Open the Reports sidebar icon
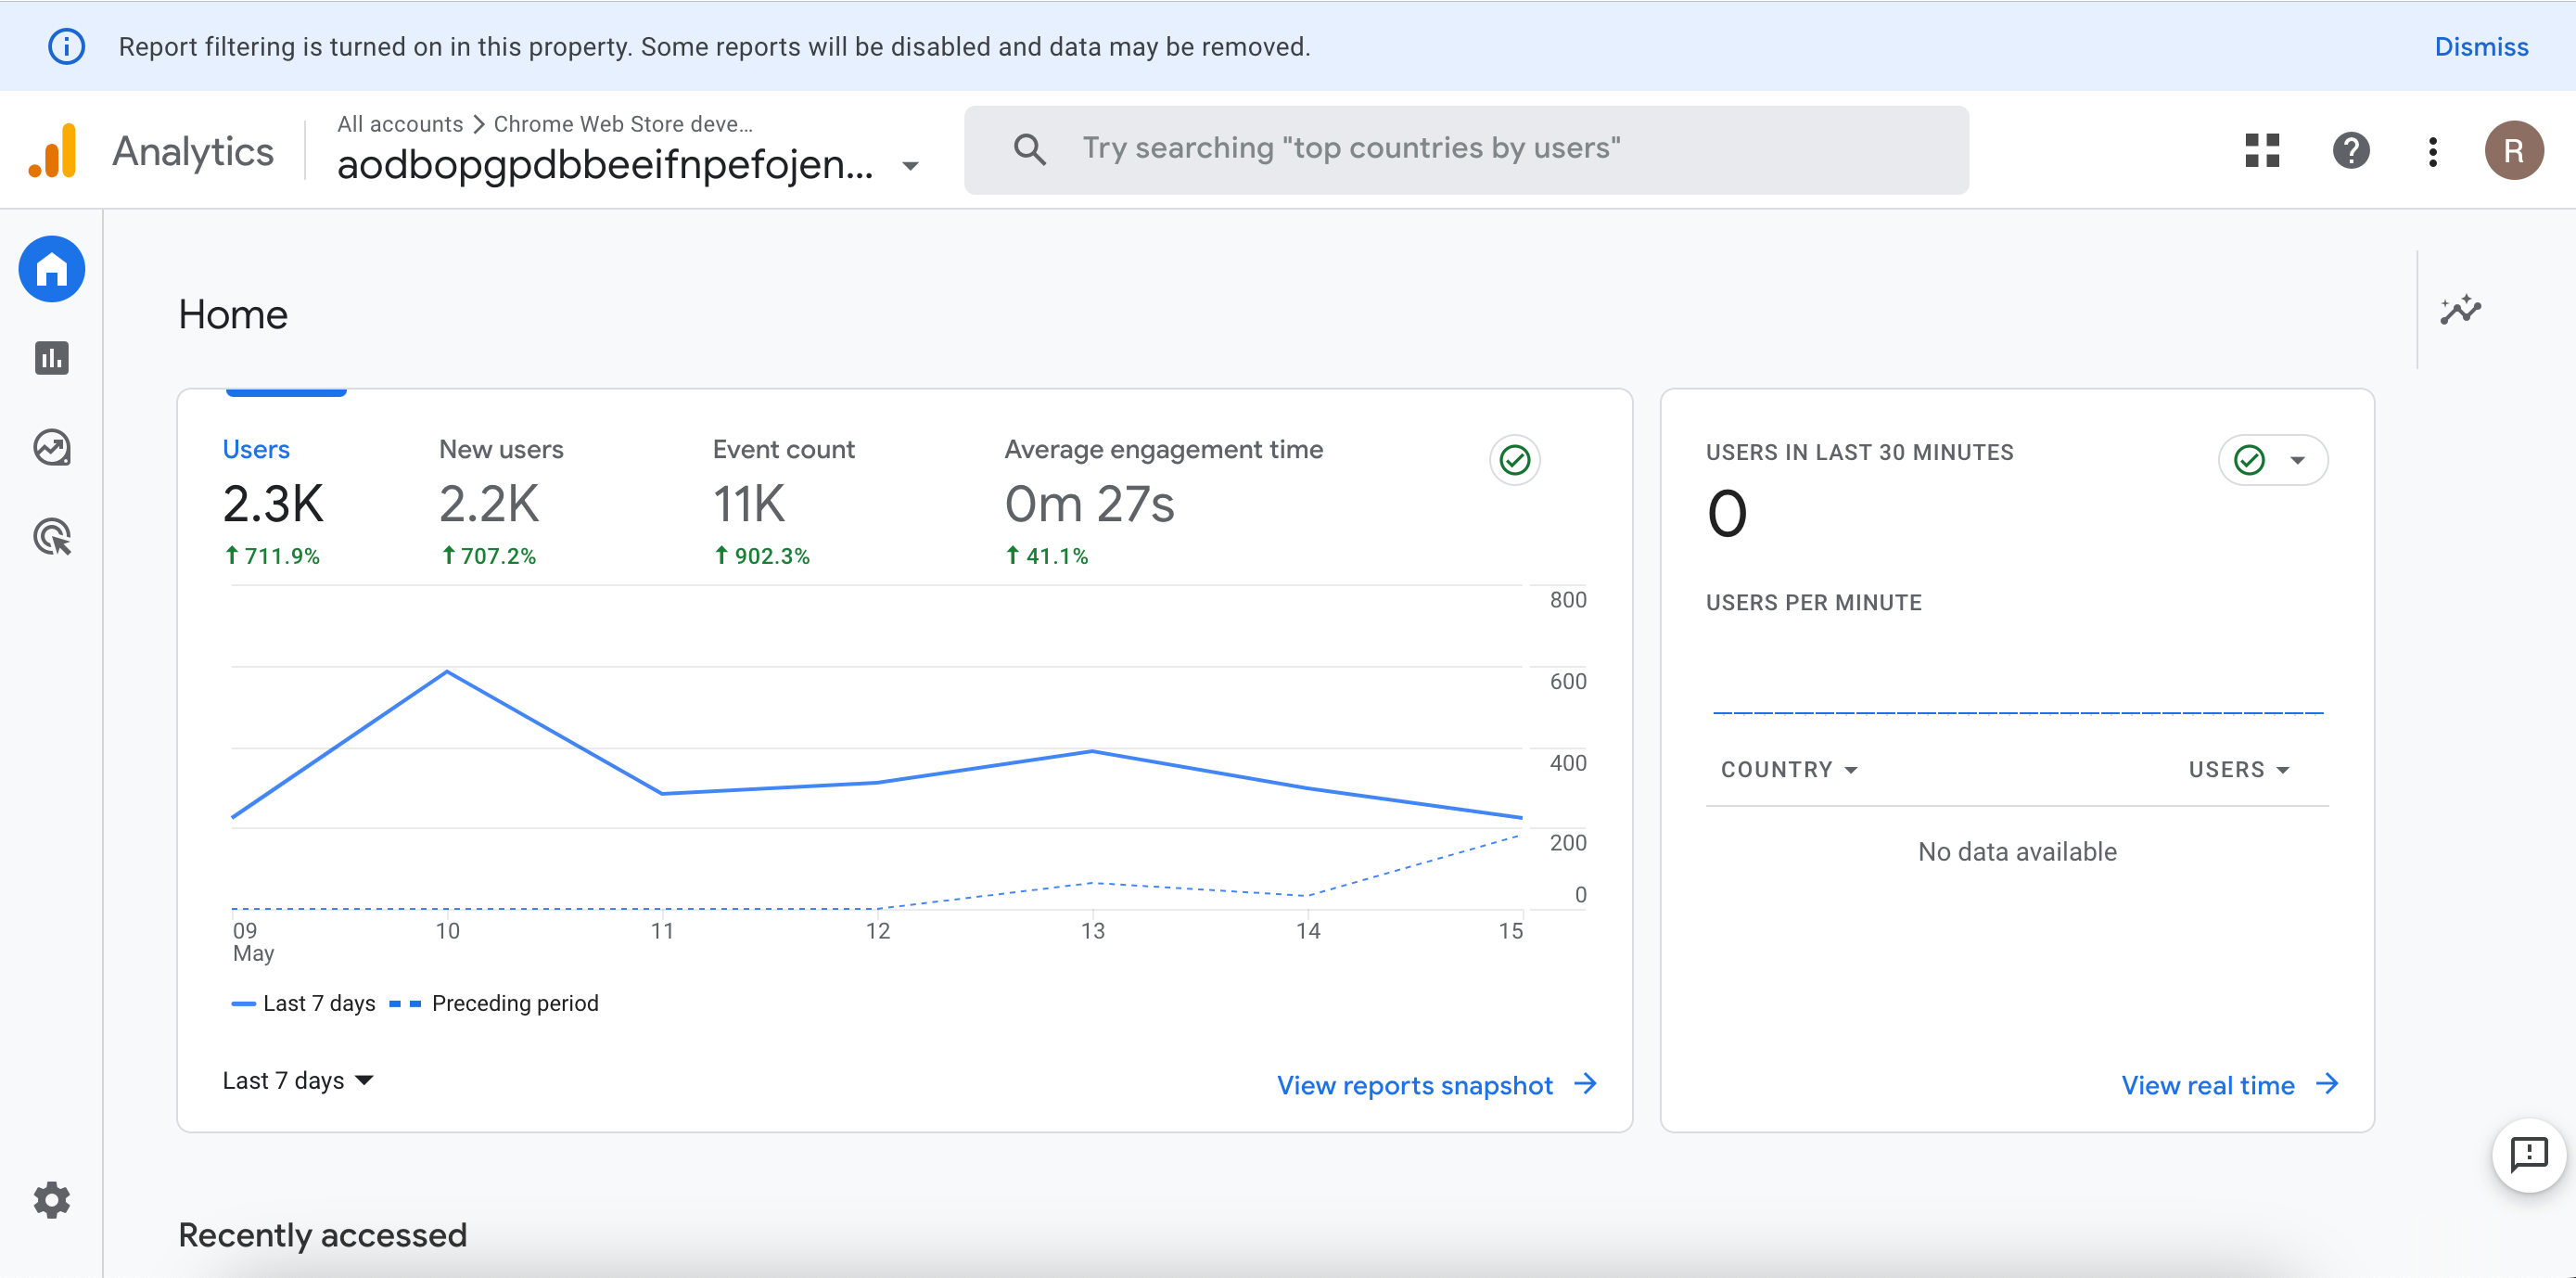Image resolution: width=2576 pixels, height=1278 pixels. (x=52, y=358)
